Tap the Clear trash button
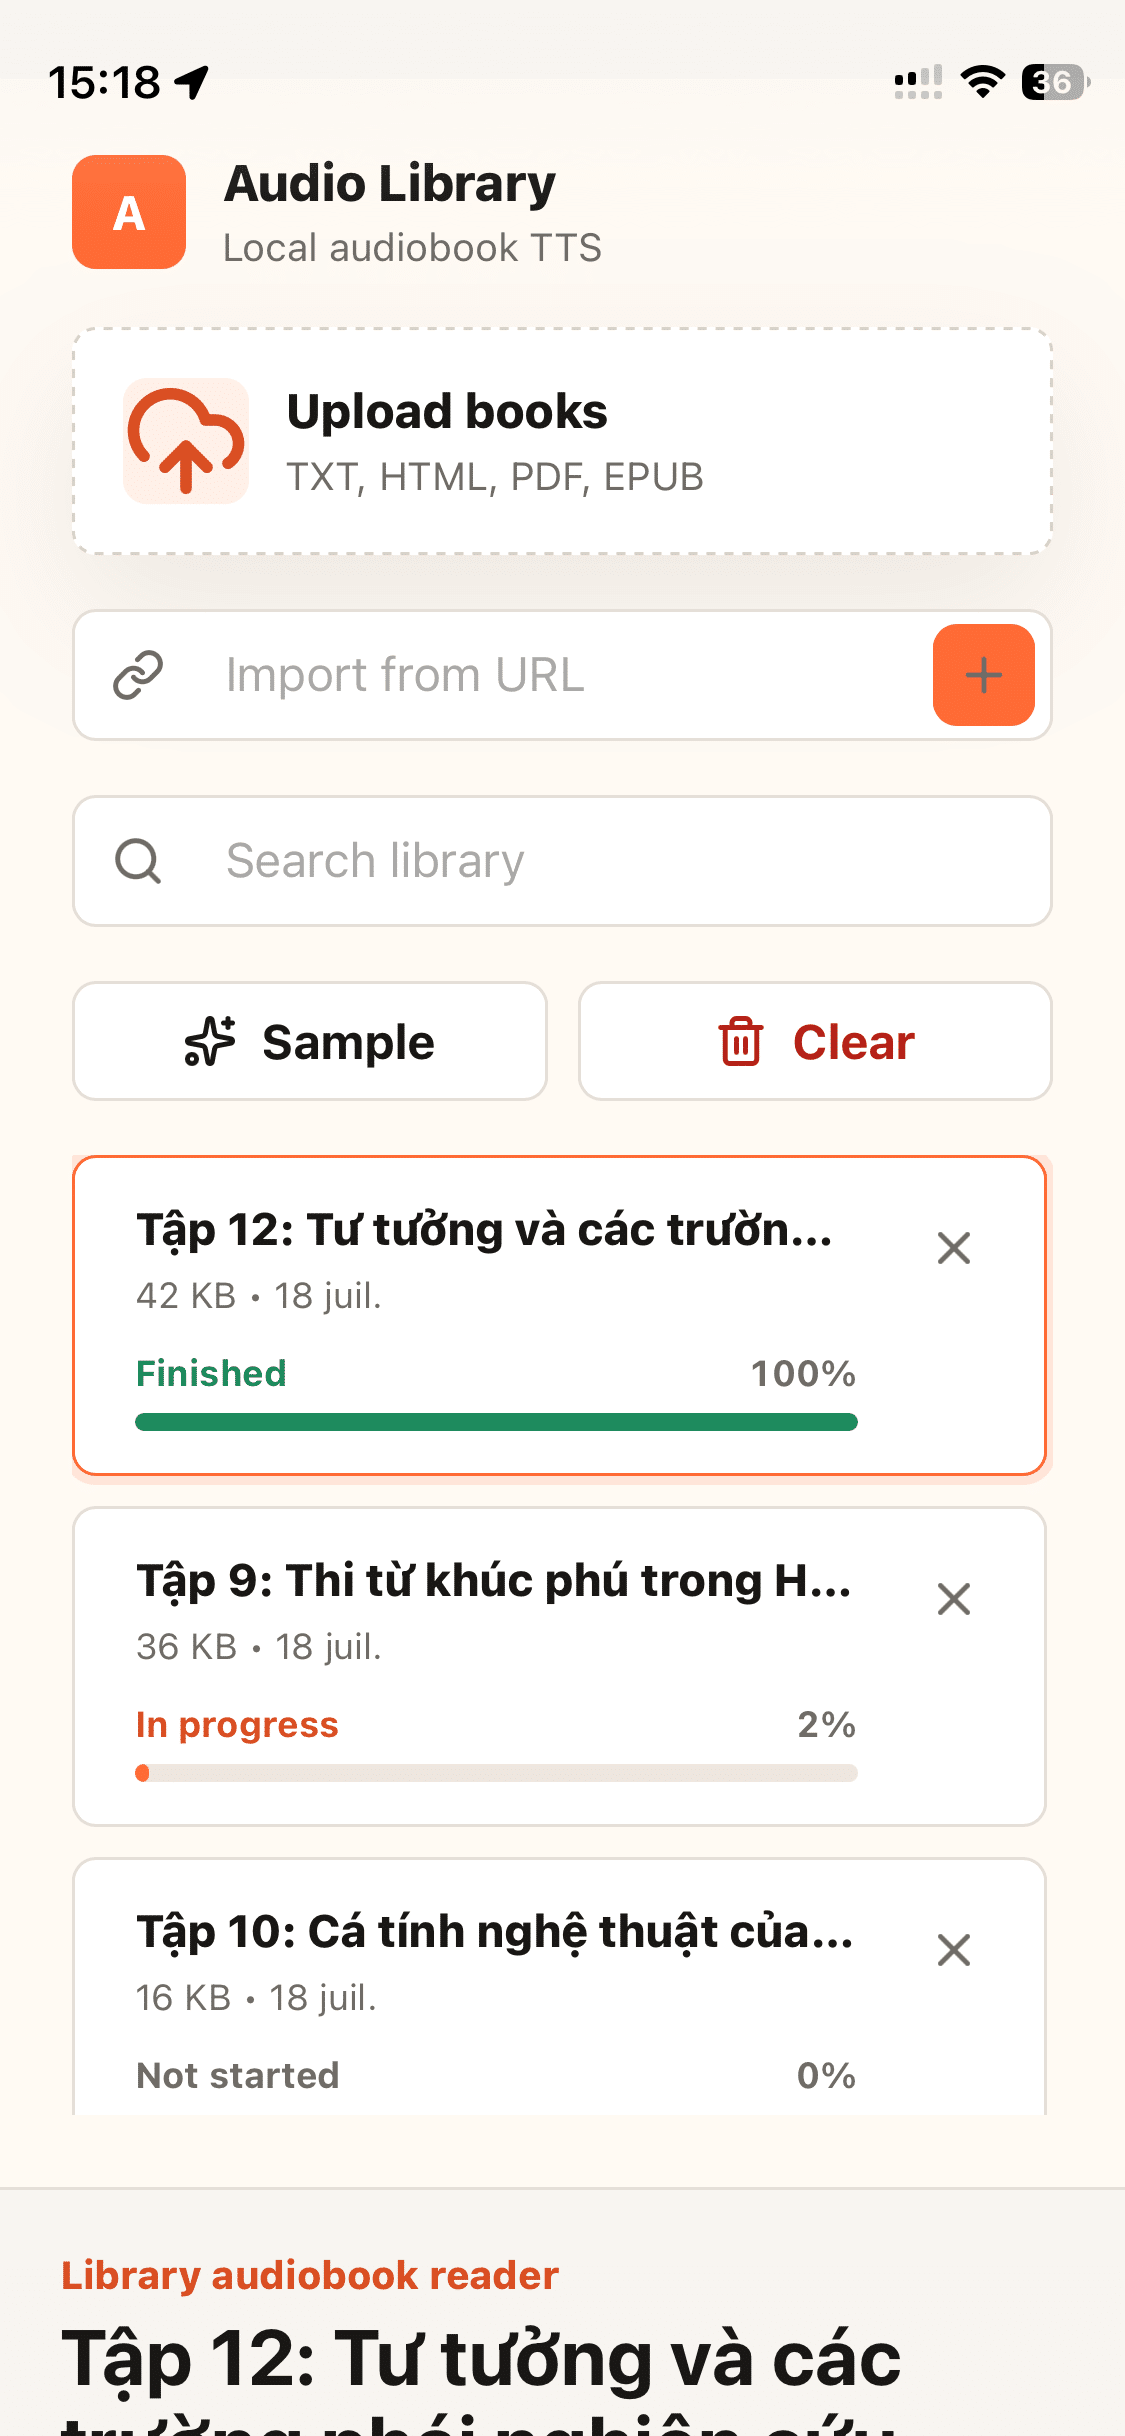The height and width of the screenshot is (2436, 1125). (815, 1041)
